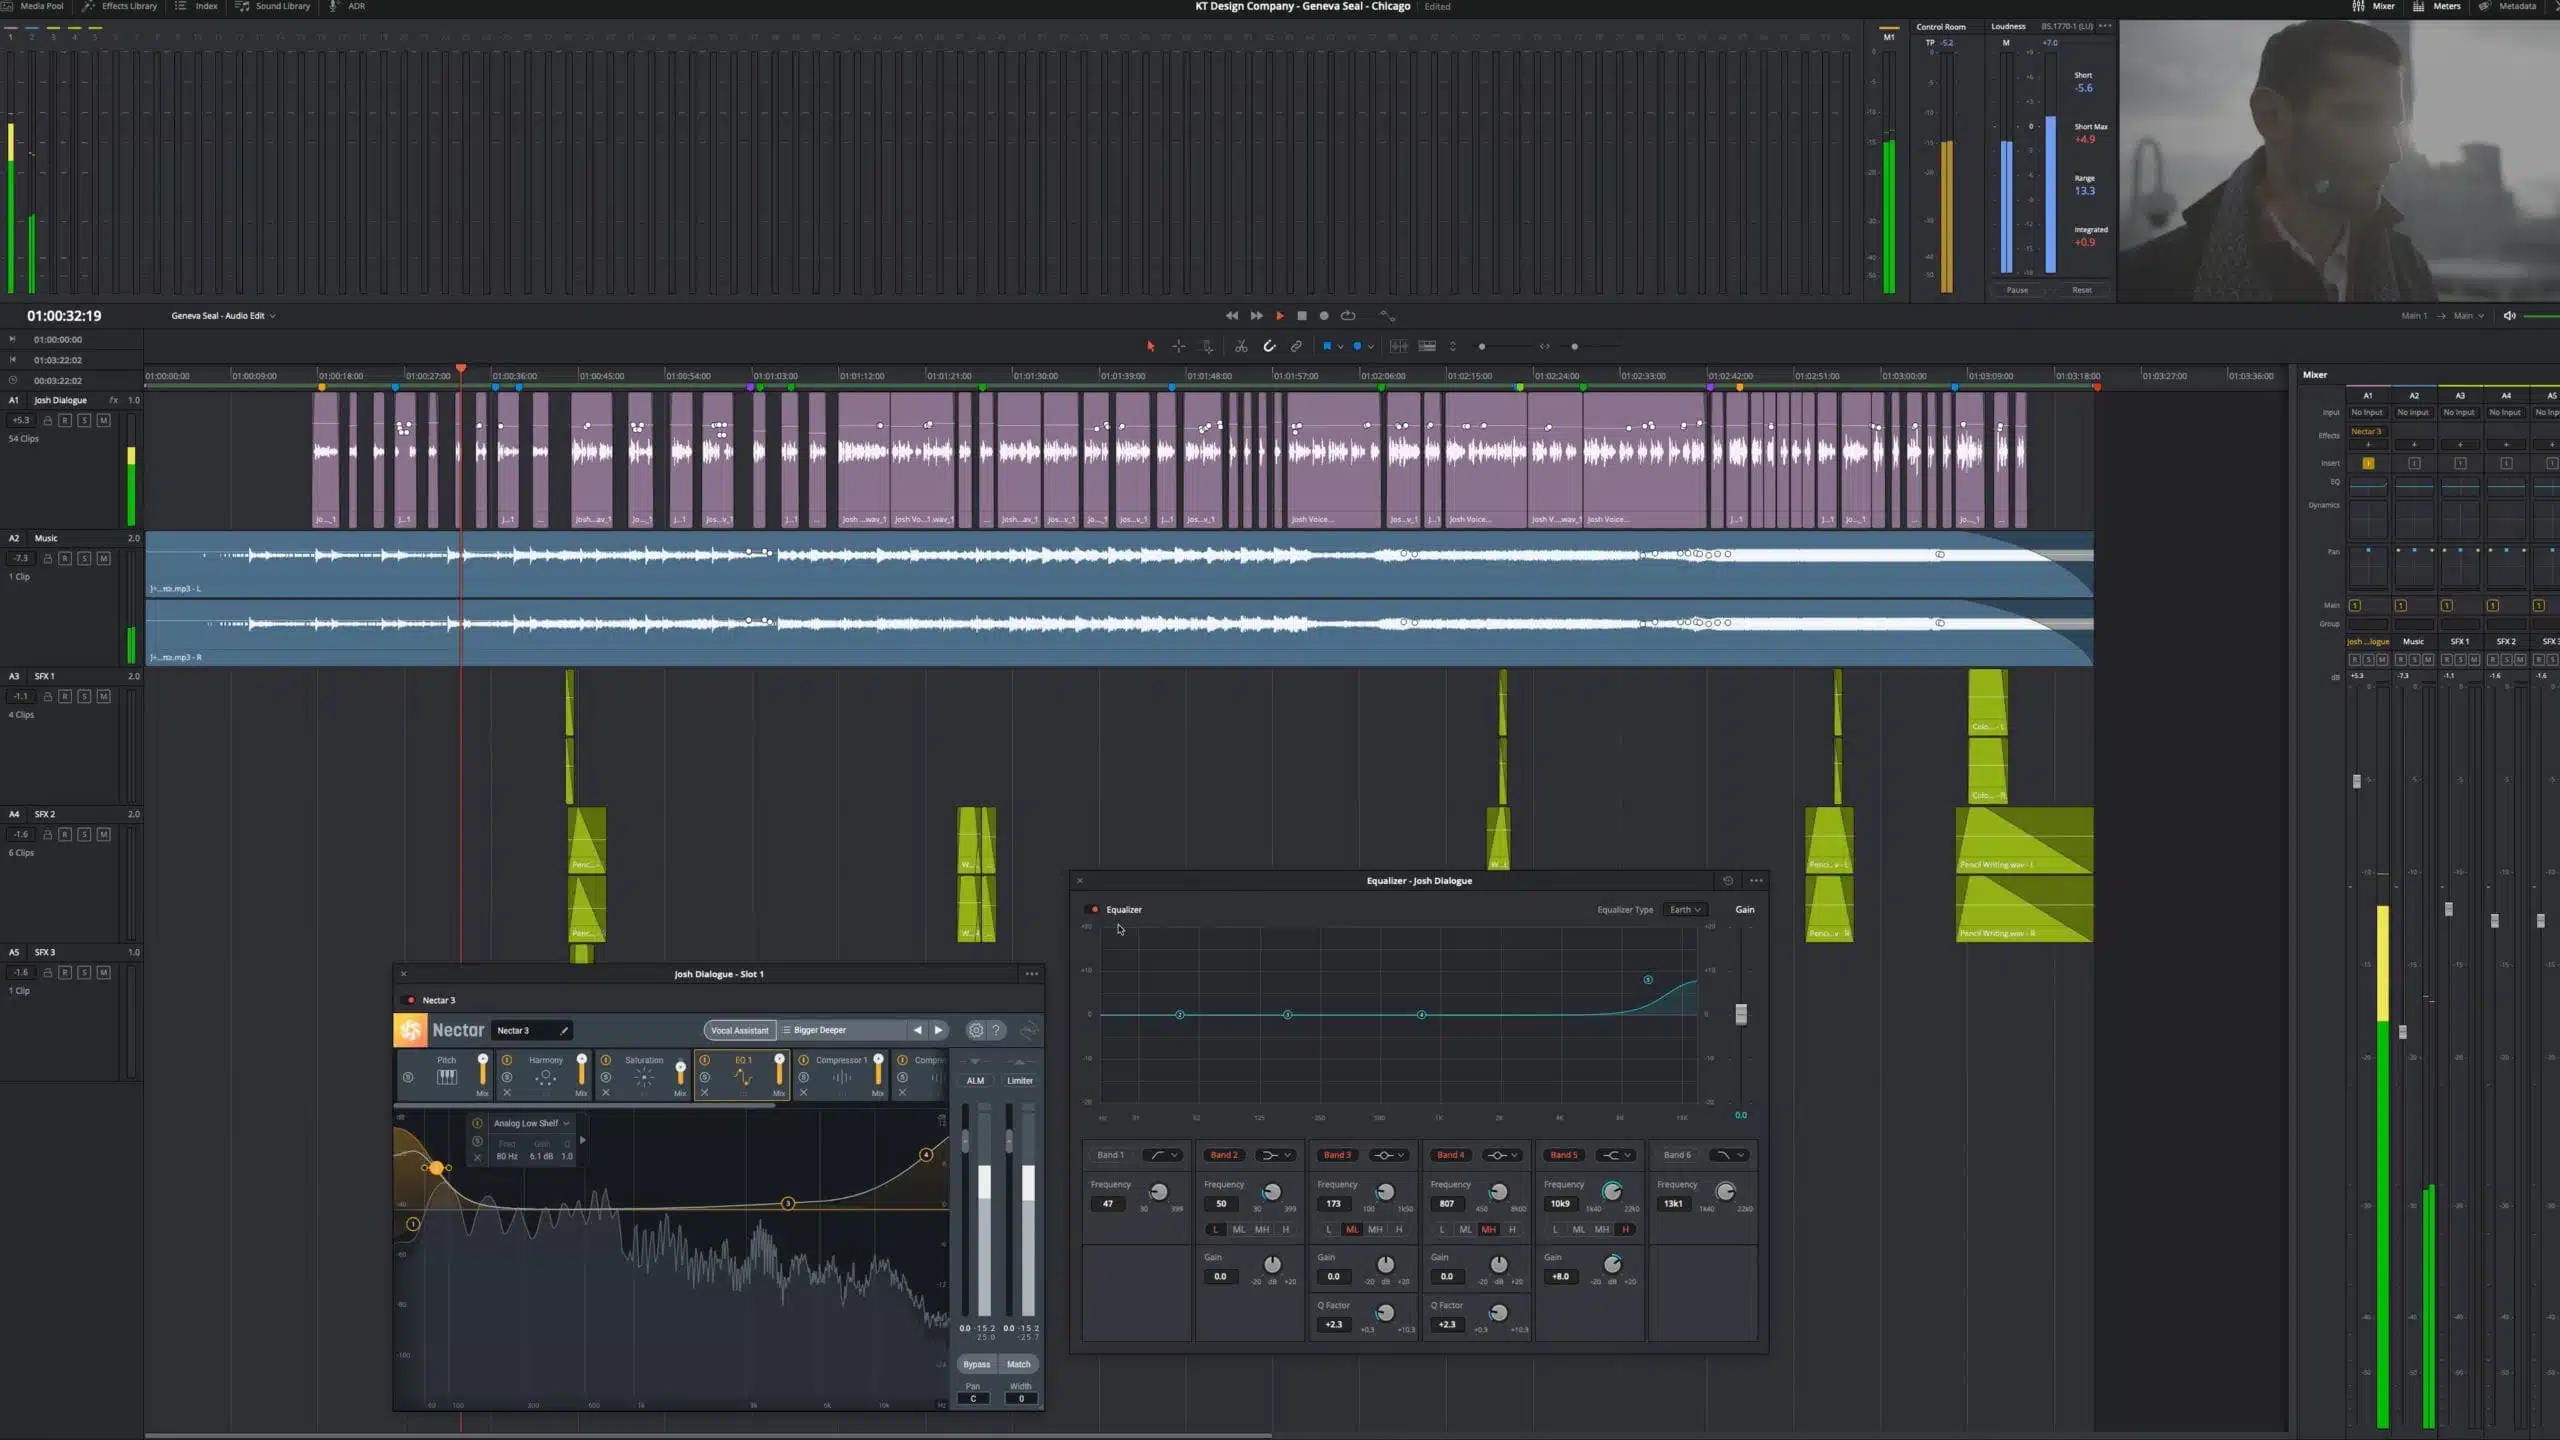Click the Match button in Nectar

[x=1018, y=1364]
